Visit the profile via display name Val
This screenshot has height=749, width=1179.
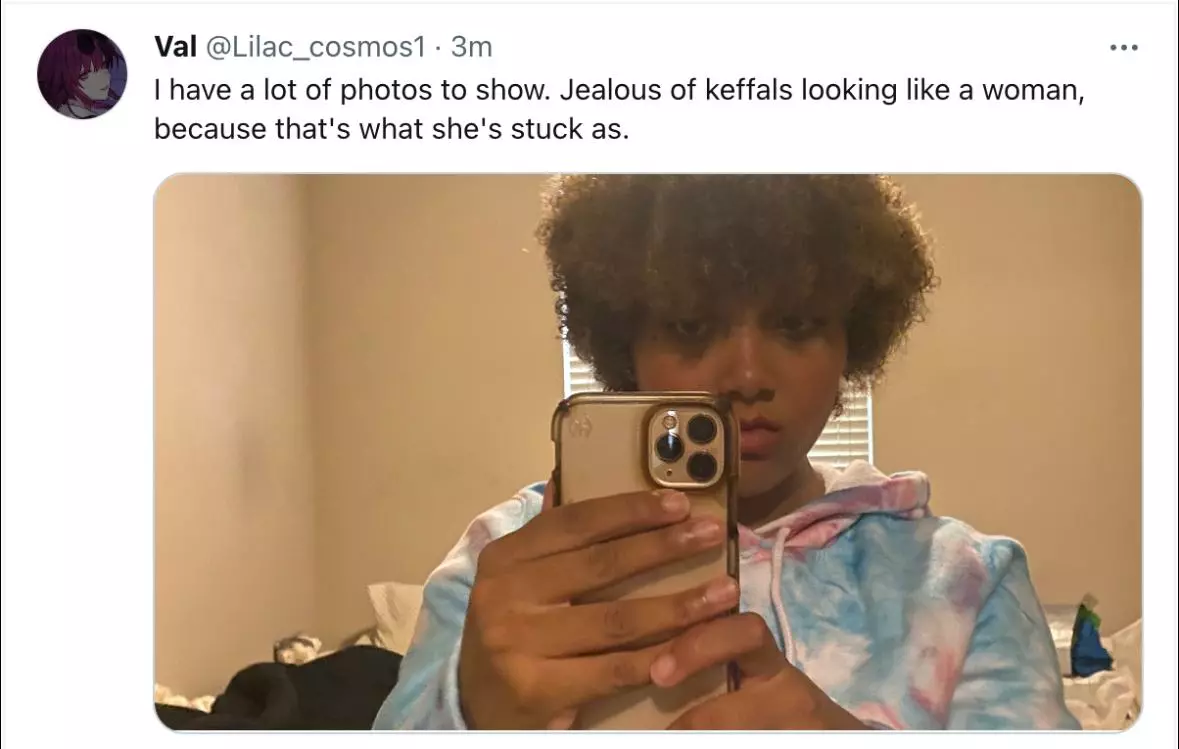click(x=175, y=47)
